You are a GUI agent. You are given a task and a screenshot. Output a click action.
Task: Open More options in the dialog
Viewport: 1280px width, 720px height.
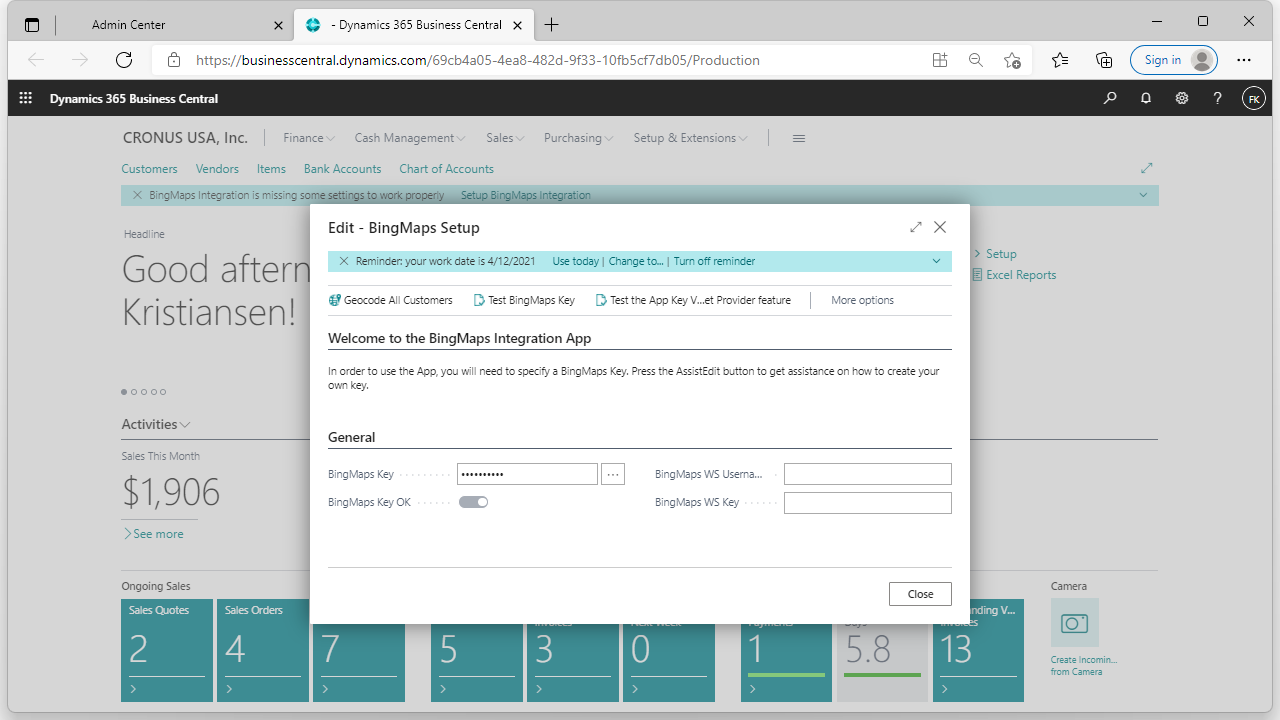862,300
